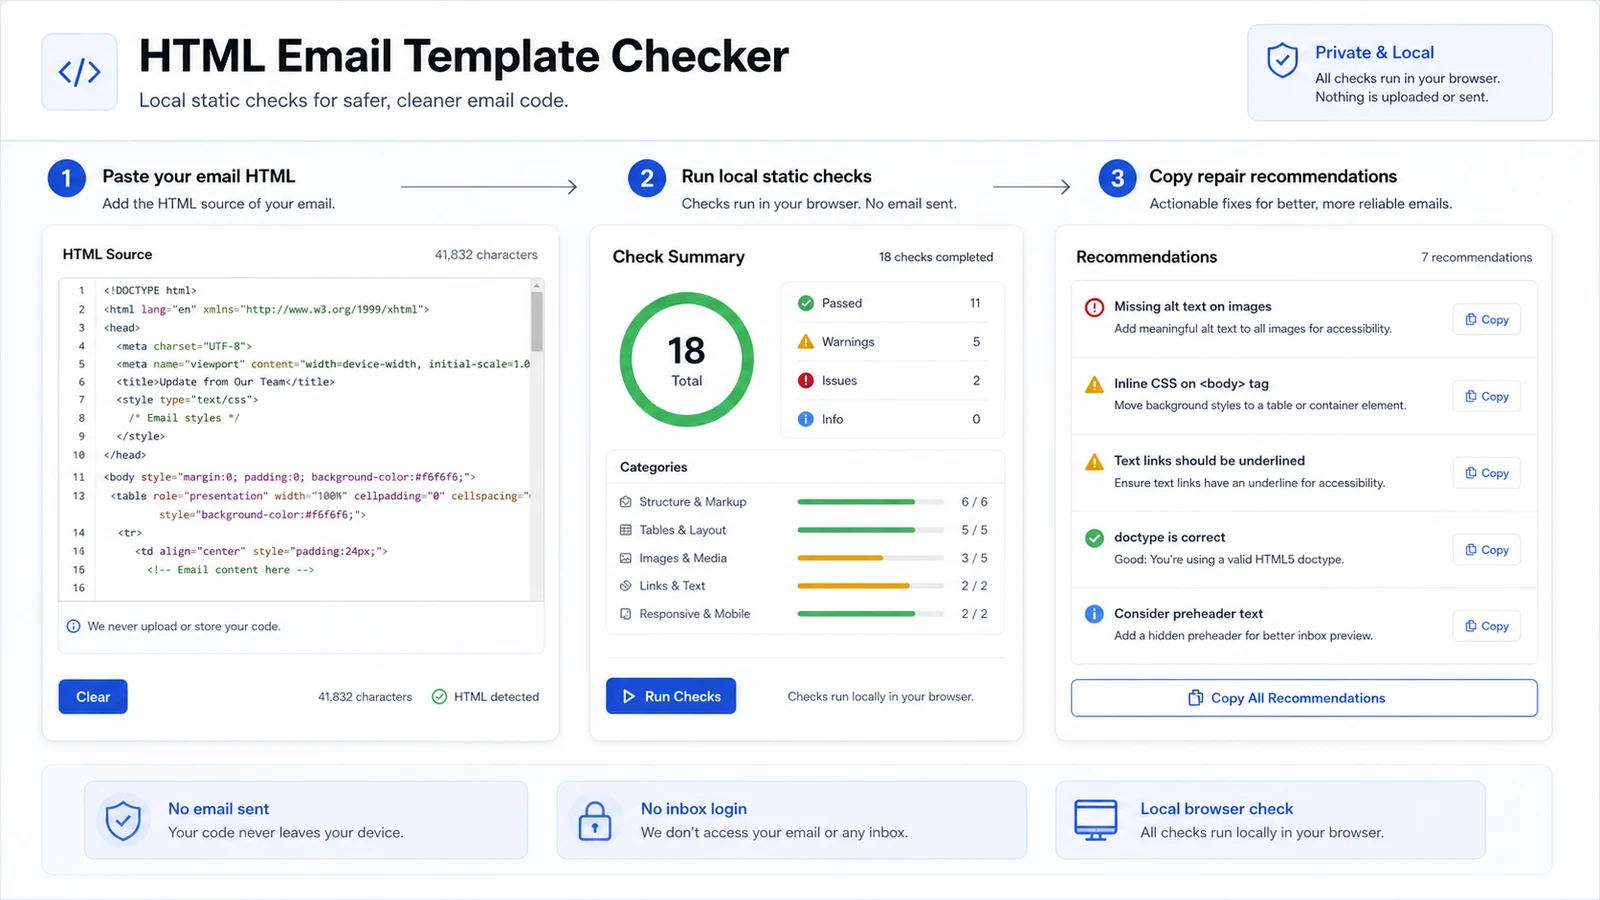Click the Passed count '11'
This screenshot has height=900, width=1600.
(x=975, y=303)
